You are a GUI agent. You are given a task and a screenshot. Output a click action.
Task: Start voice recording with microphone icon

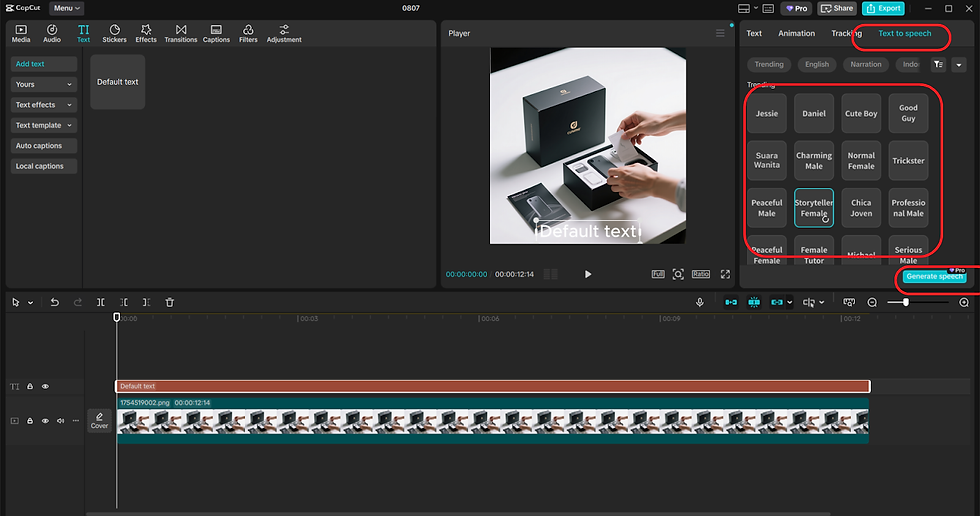coord(700,302)
